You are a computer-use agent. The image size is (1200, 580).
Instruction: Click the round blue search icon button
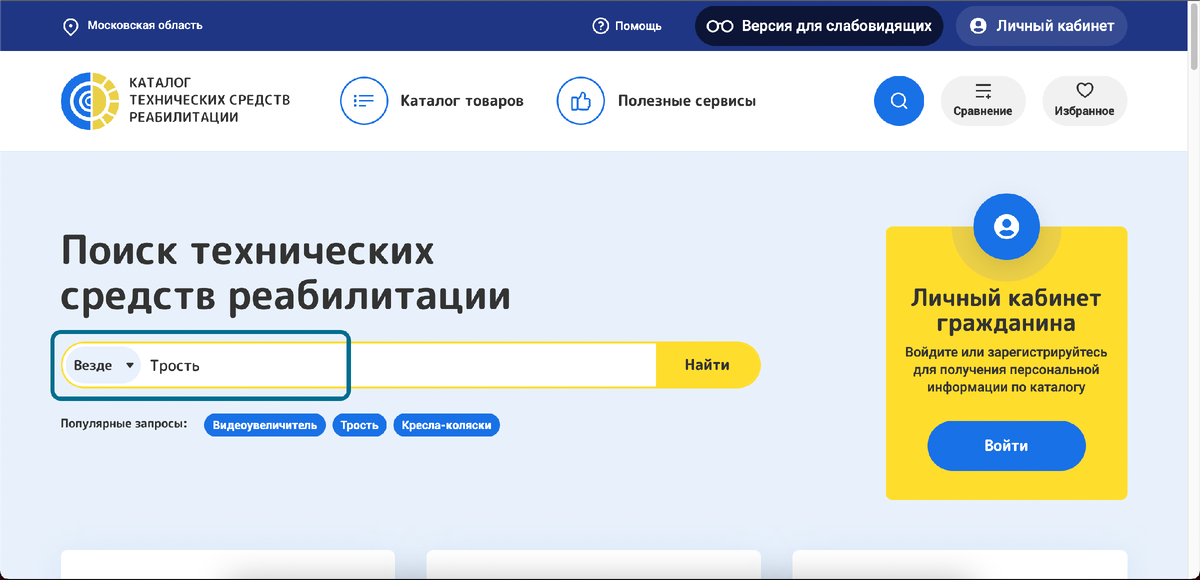[x=899, y=101]
